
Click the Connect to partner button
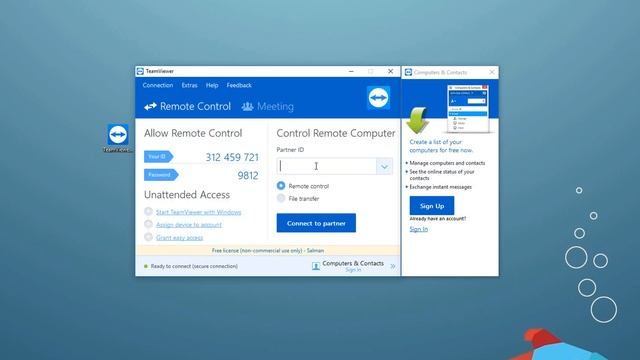pos(316,223)
